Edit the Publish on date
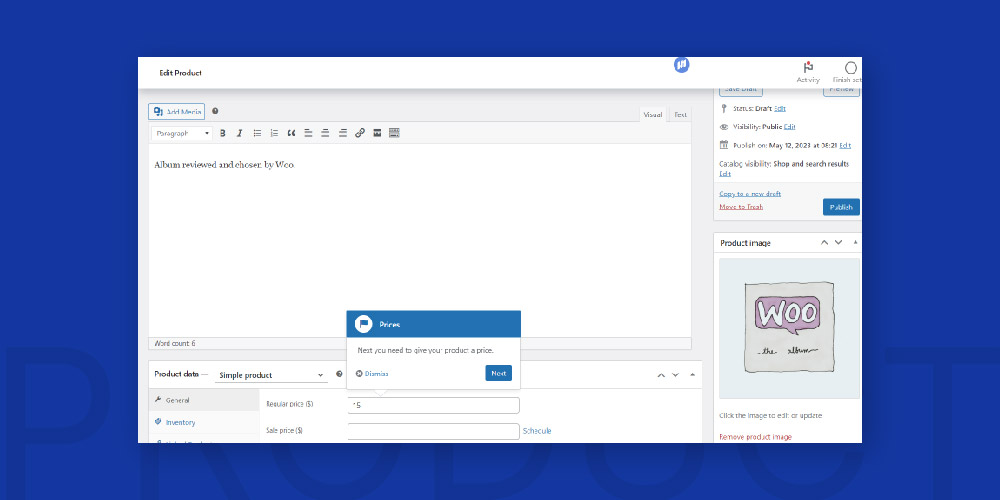1000x500 pixels. (845, 145)
